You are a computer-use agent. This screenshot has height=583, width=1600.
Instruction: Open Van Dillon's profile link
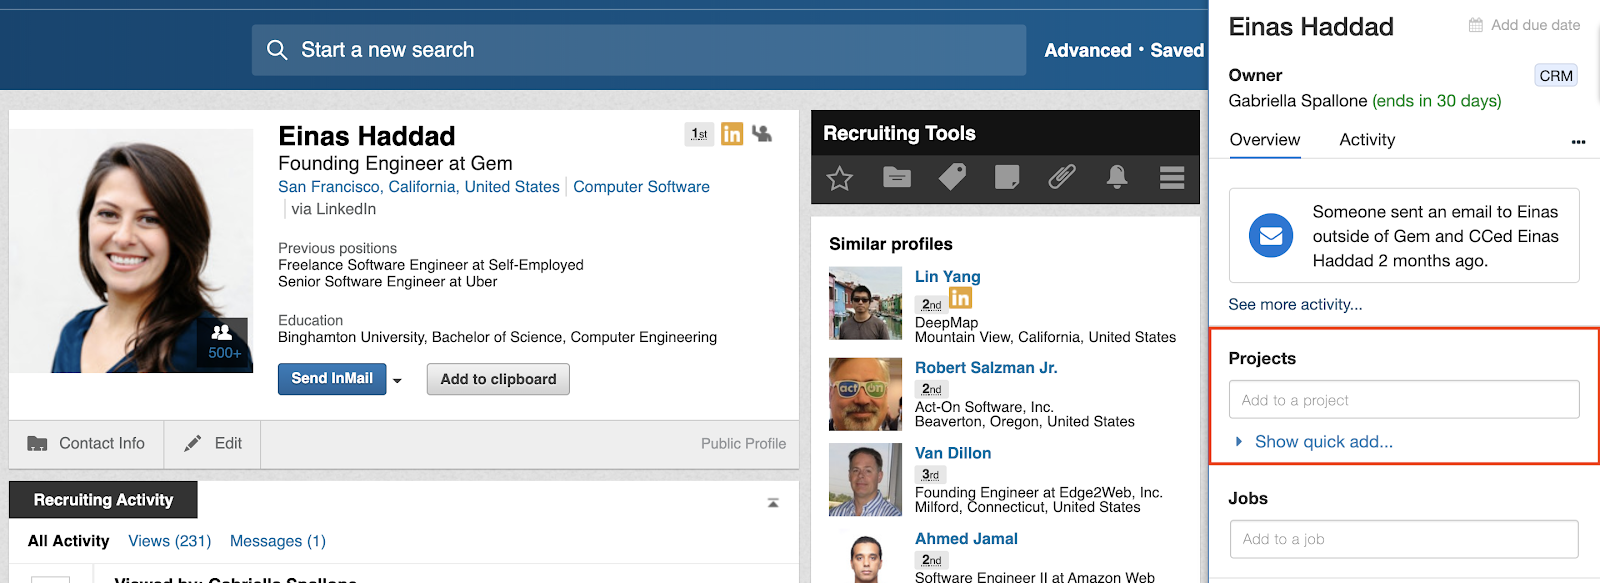(953, 454)
